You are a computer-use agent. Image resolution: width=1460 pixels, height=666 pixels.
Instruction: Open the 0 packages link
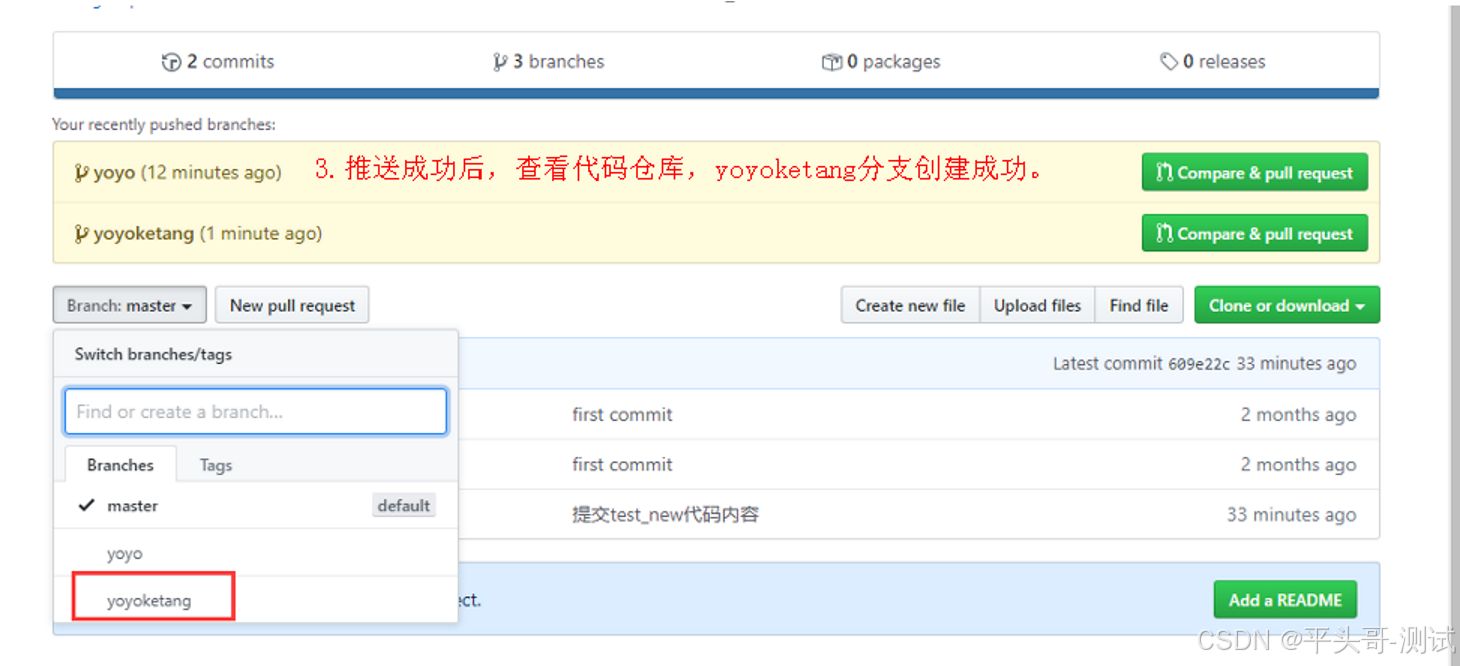click(x=881, y=62)
